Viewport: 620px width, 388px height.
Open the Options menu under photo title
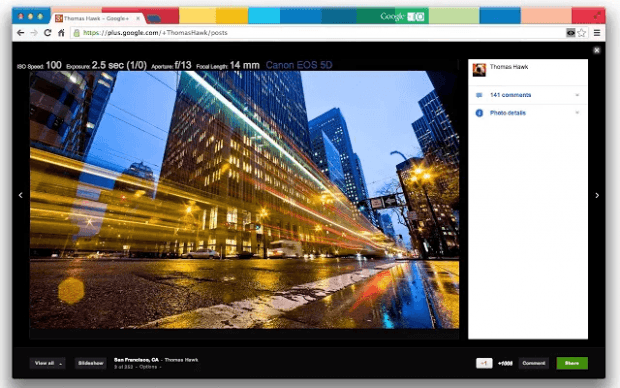(x=149, y=367)
